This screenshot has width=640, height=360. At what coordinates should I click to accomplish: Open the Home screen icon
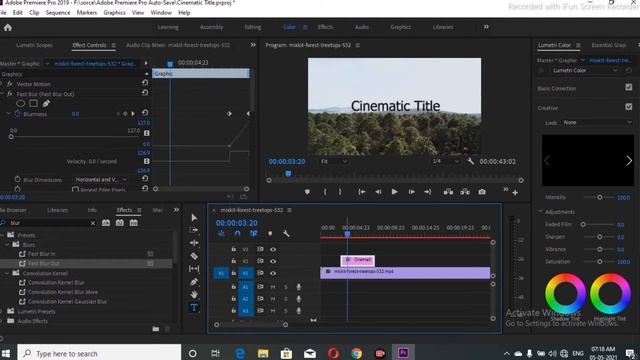[8, 27]
